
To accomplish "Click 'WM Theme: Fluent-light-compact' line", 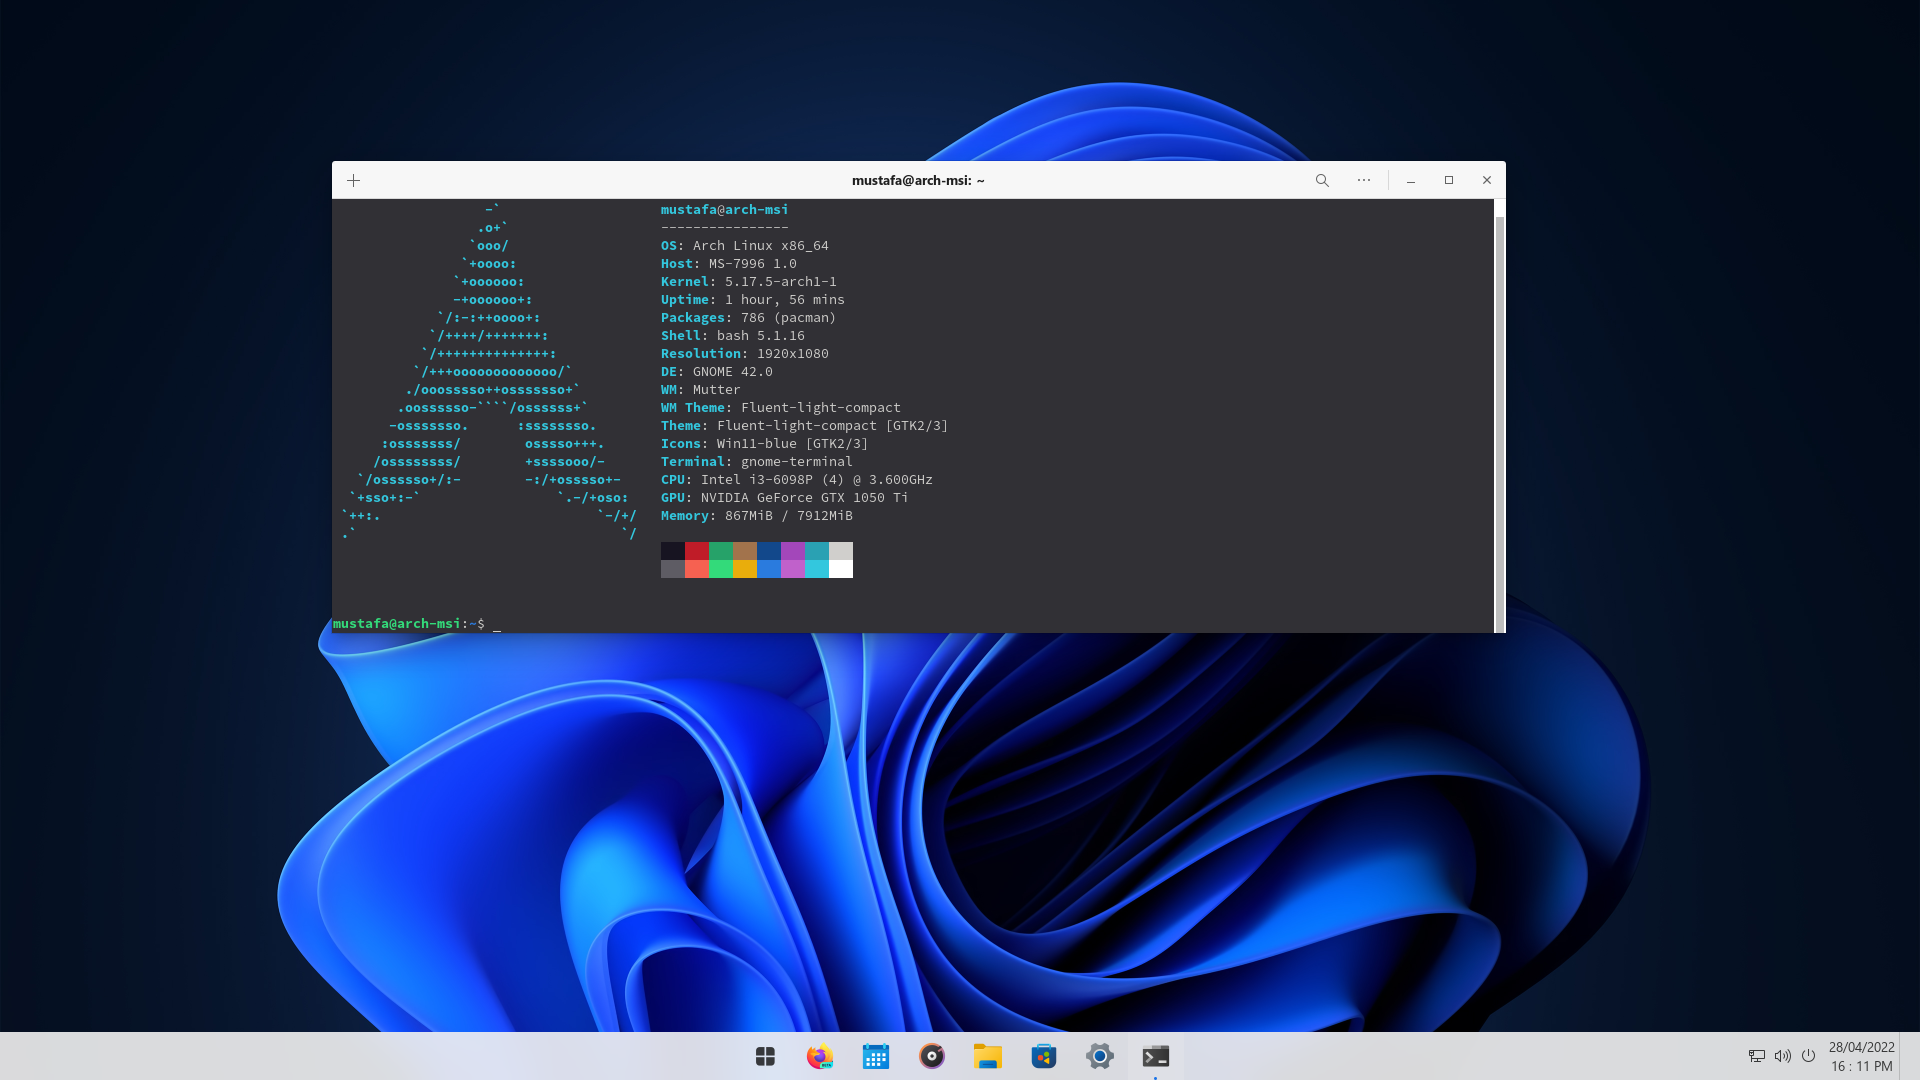I will 780,408.
